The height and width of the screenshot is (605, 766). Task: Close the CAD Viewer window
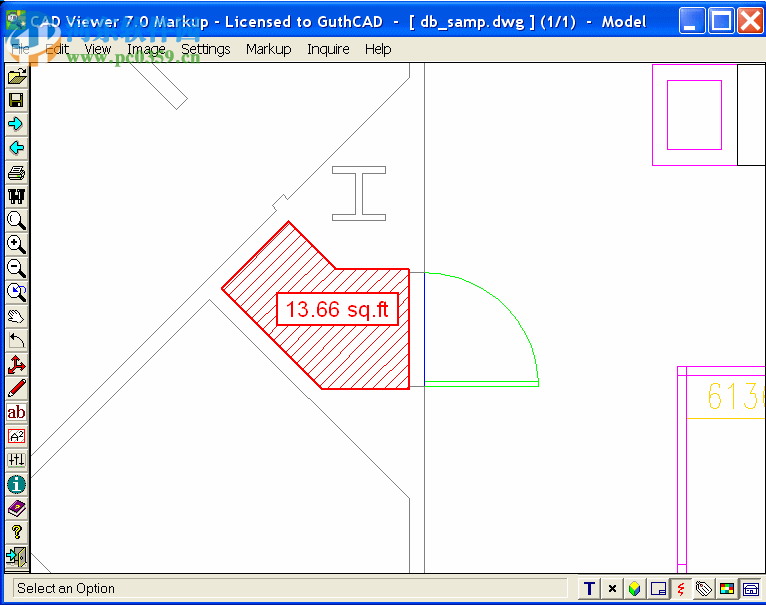tap(749, 21)
